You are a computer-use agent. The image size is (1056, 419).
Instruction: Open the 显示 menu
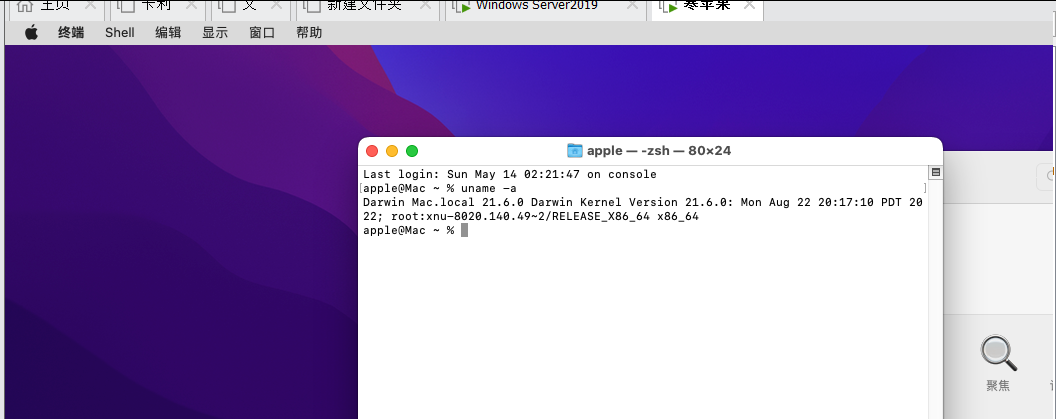coord(215,32)
